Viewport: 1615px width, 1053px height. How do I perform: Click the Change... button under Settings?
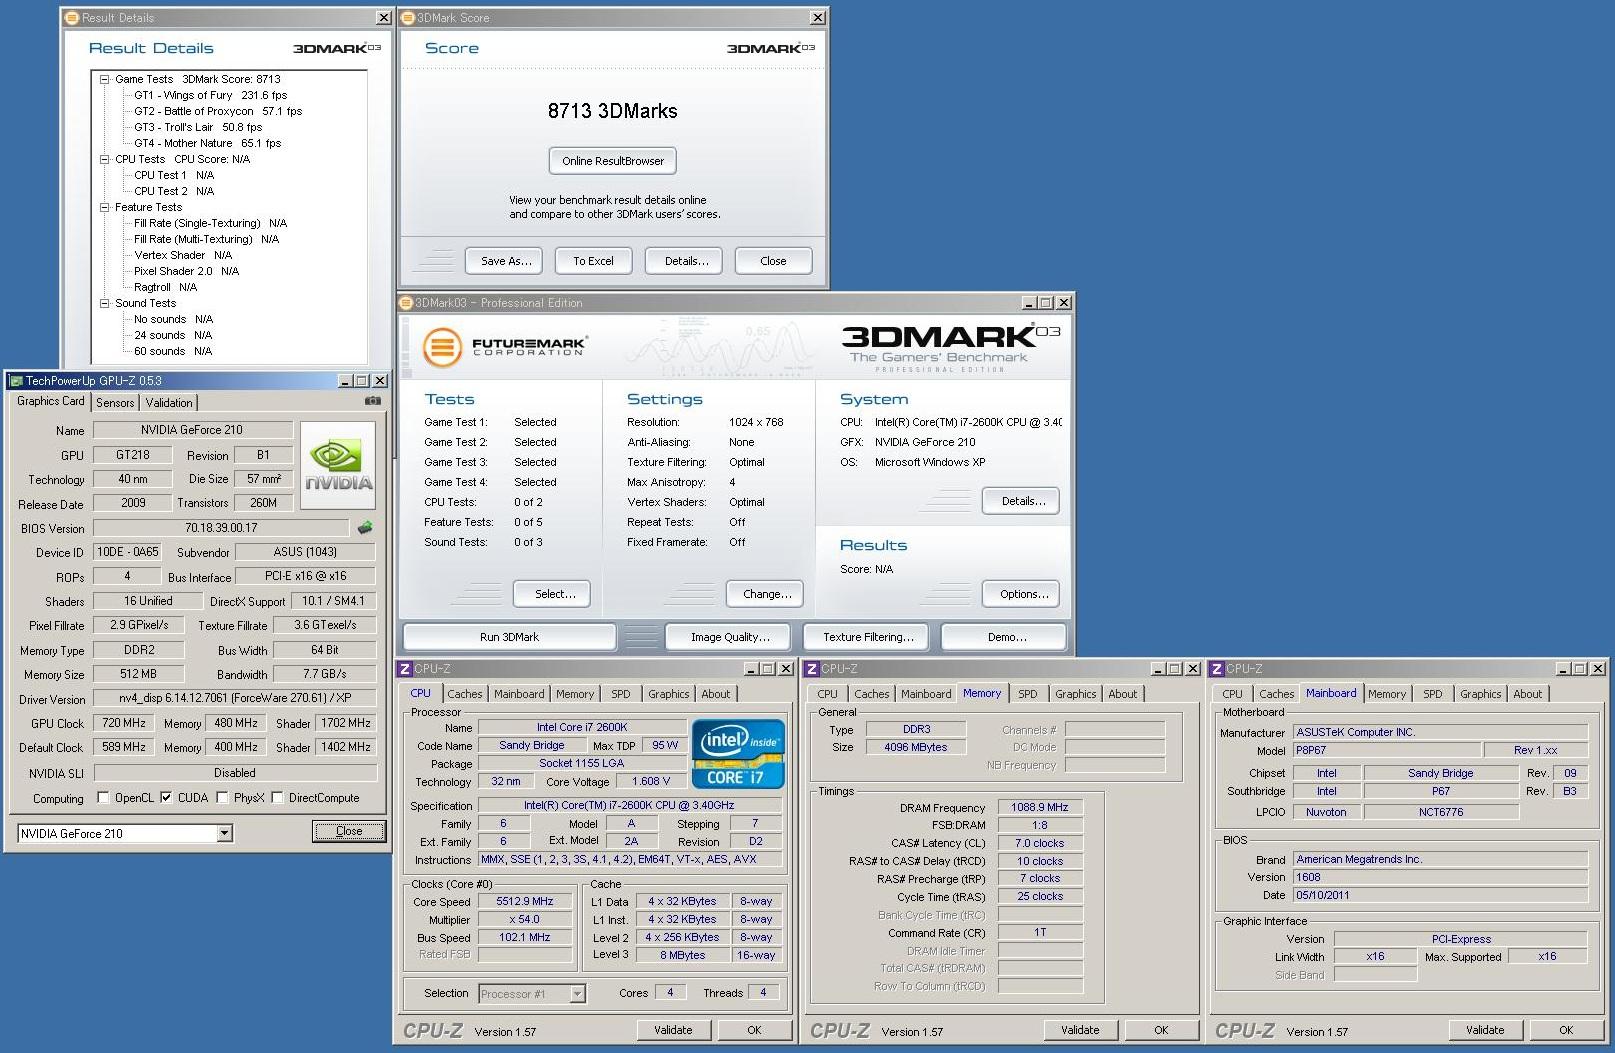click(767, 594)
